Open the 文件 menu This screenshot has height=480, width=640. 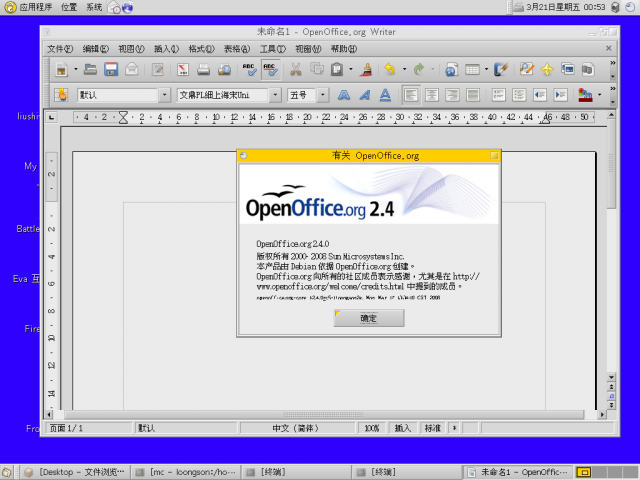coord(60,49)
